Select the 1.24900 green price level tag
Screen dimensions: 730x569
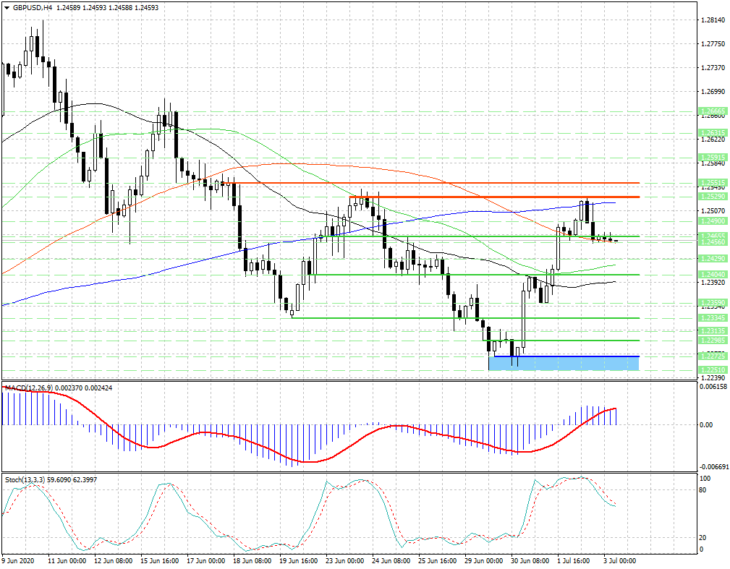click(713, 221)
